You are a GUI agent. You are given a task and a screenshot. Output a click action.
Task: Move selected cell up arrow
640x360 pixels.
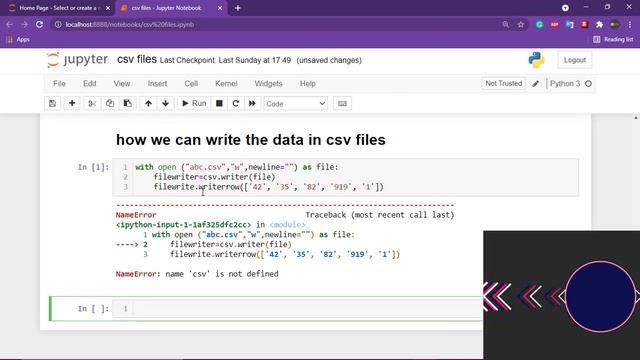tap(148, 103)
